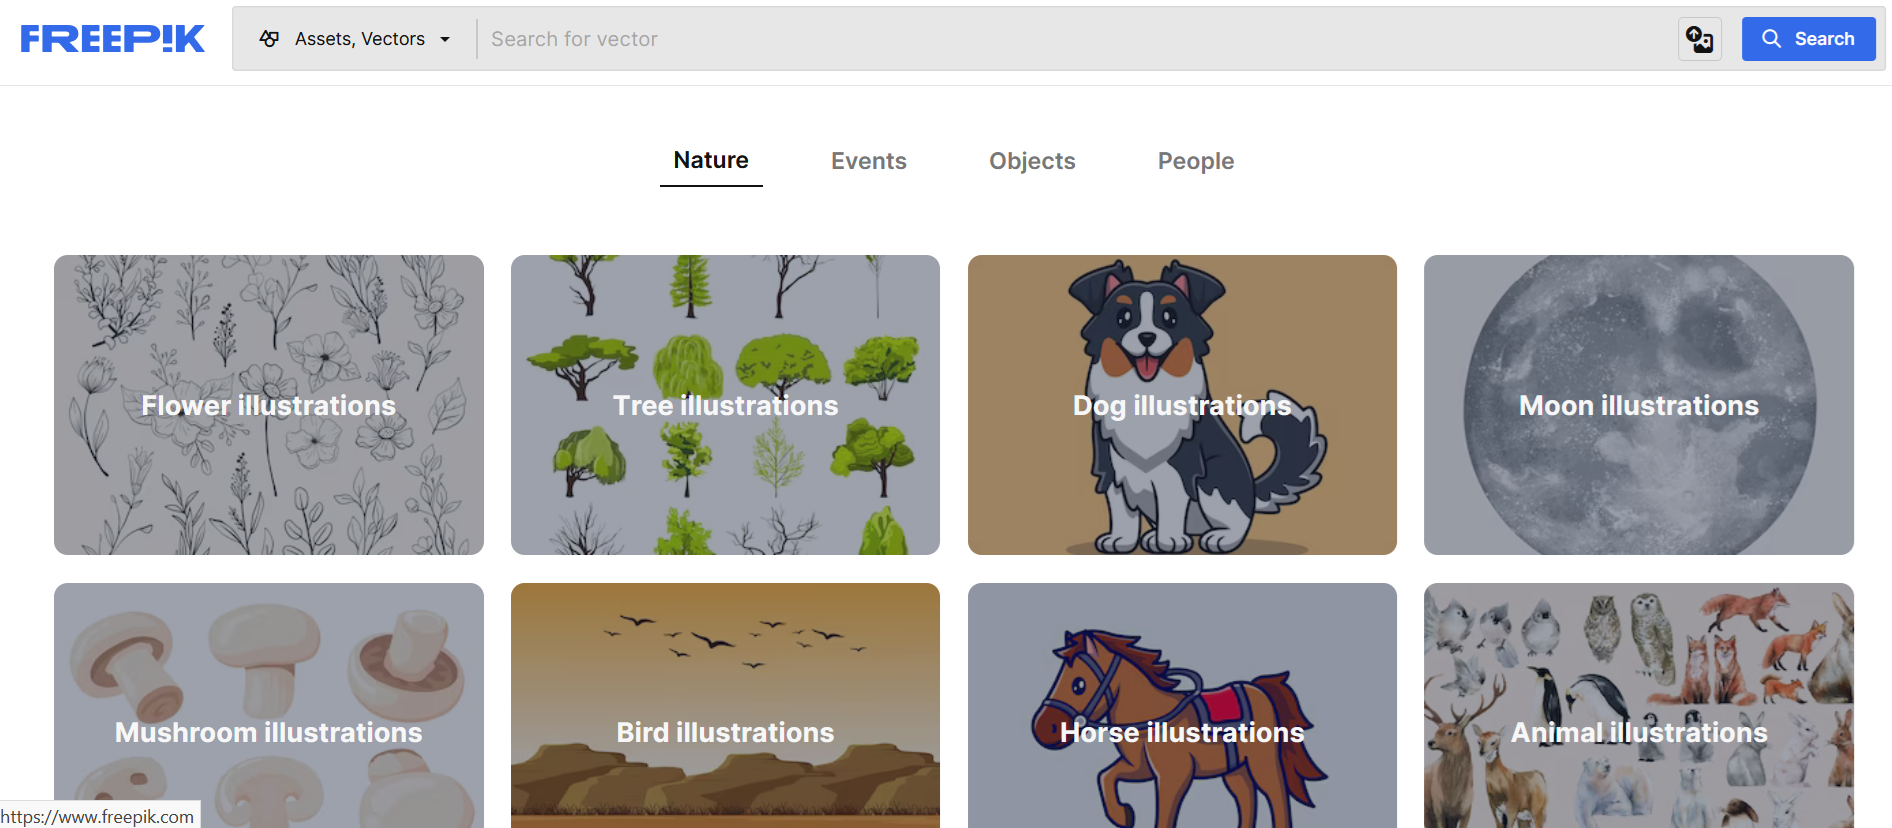This screenshot has width=1892, height=828.
Task: Open Flower illustrations category card
Action: point(269,405)
